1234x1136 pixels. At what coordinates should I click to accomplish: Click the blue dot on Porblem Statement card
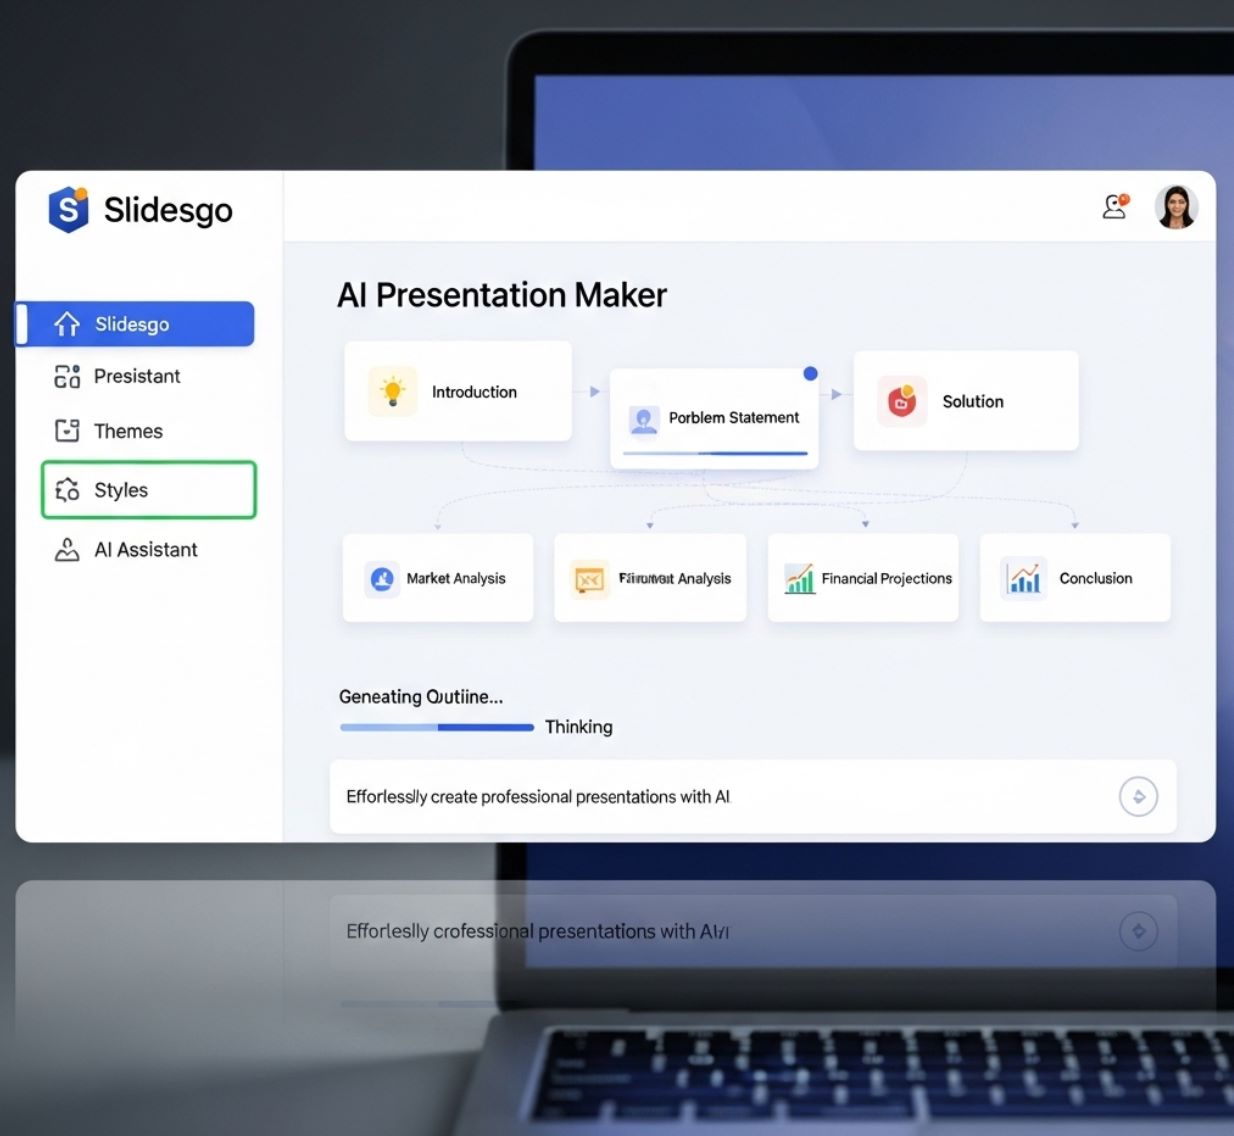(810, 373)
